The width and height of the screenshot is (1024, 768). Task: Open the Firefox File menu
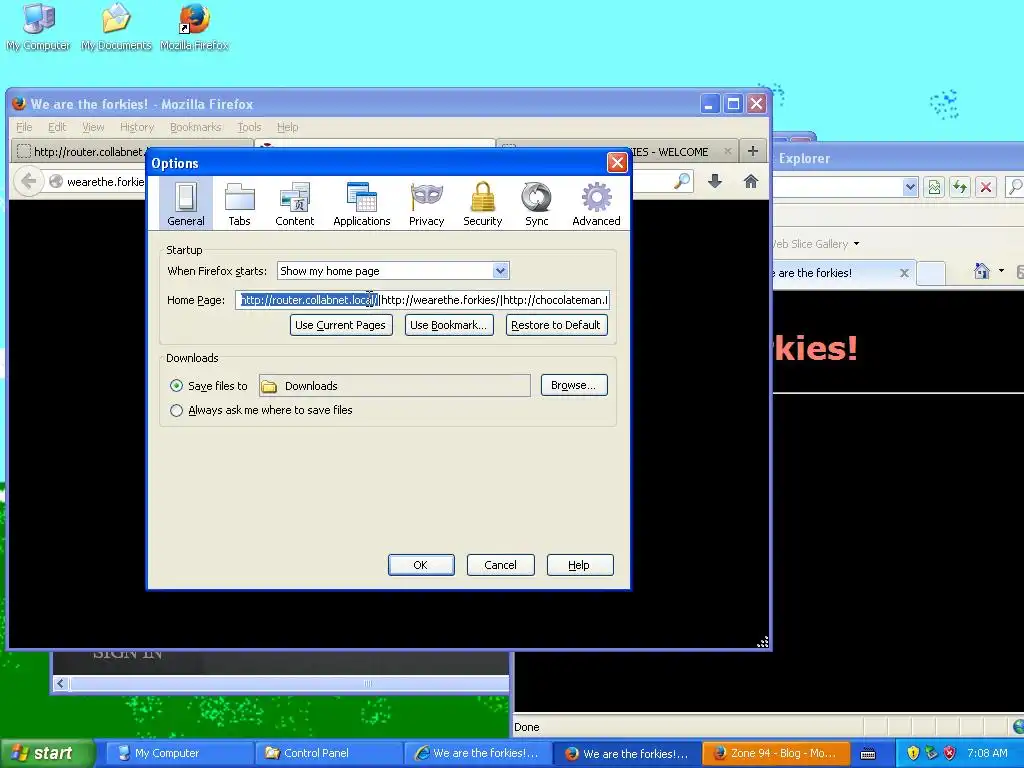24,127
